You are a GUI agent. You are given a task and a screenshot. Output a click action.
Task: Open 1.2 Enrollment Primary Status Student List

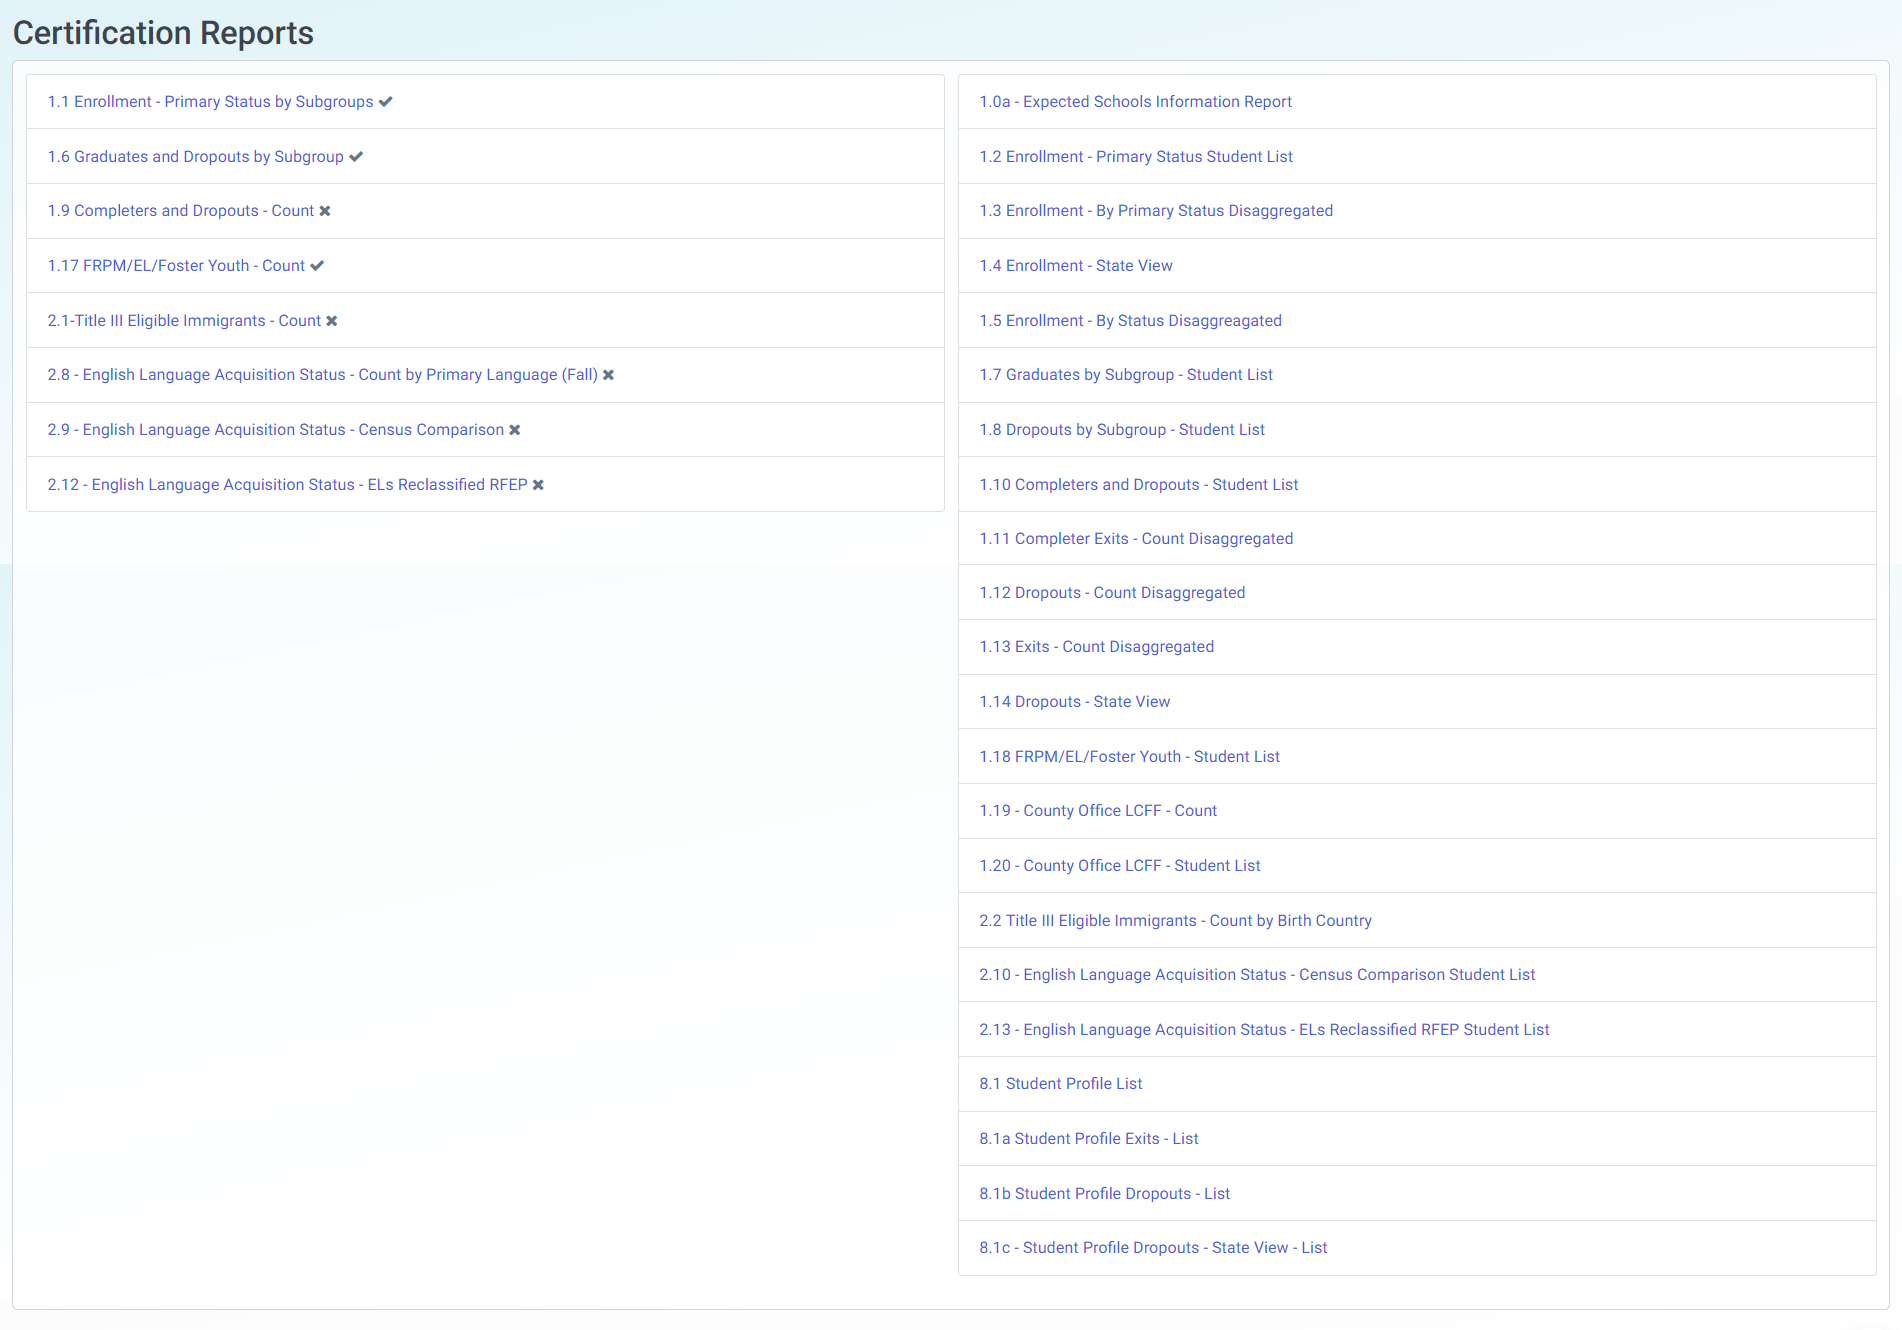[1136, 157]
